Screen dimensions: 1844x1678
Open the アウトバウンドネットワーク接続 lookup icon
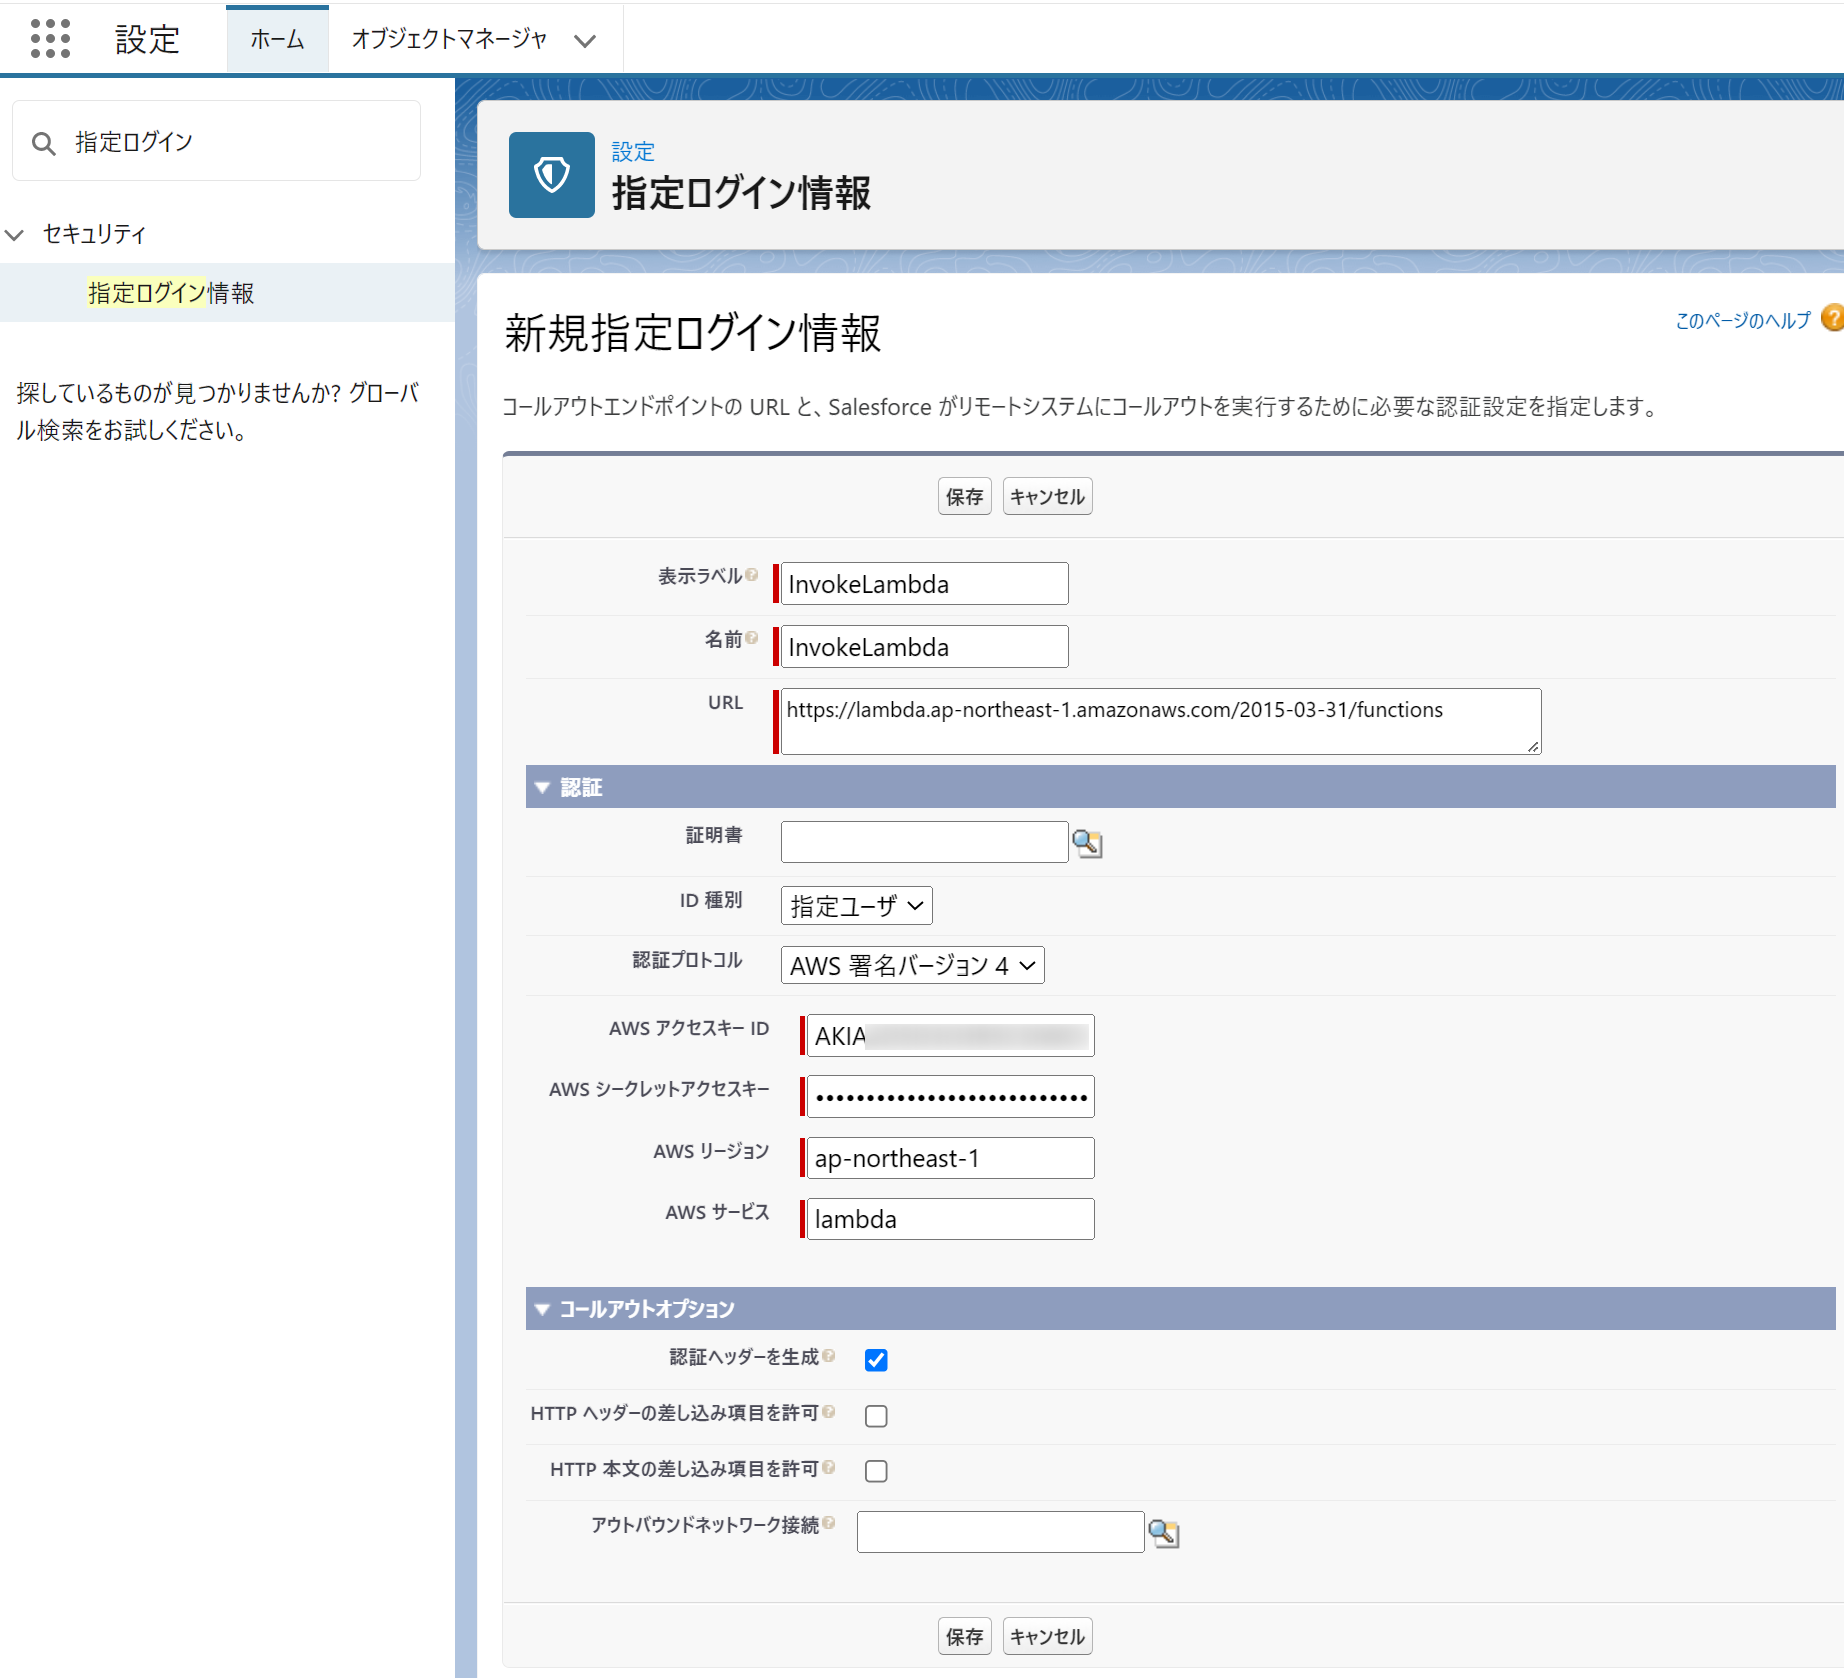(1164, 1531)
